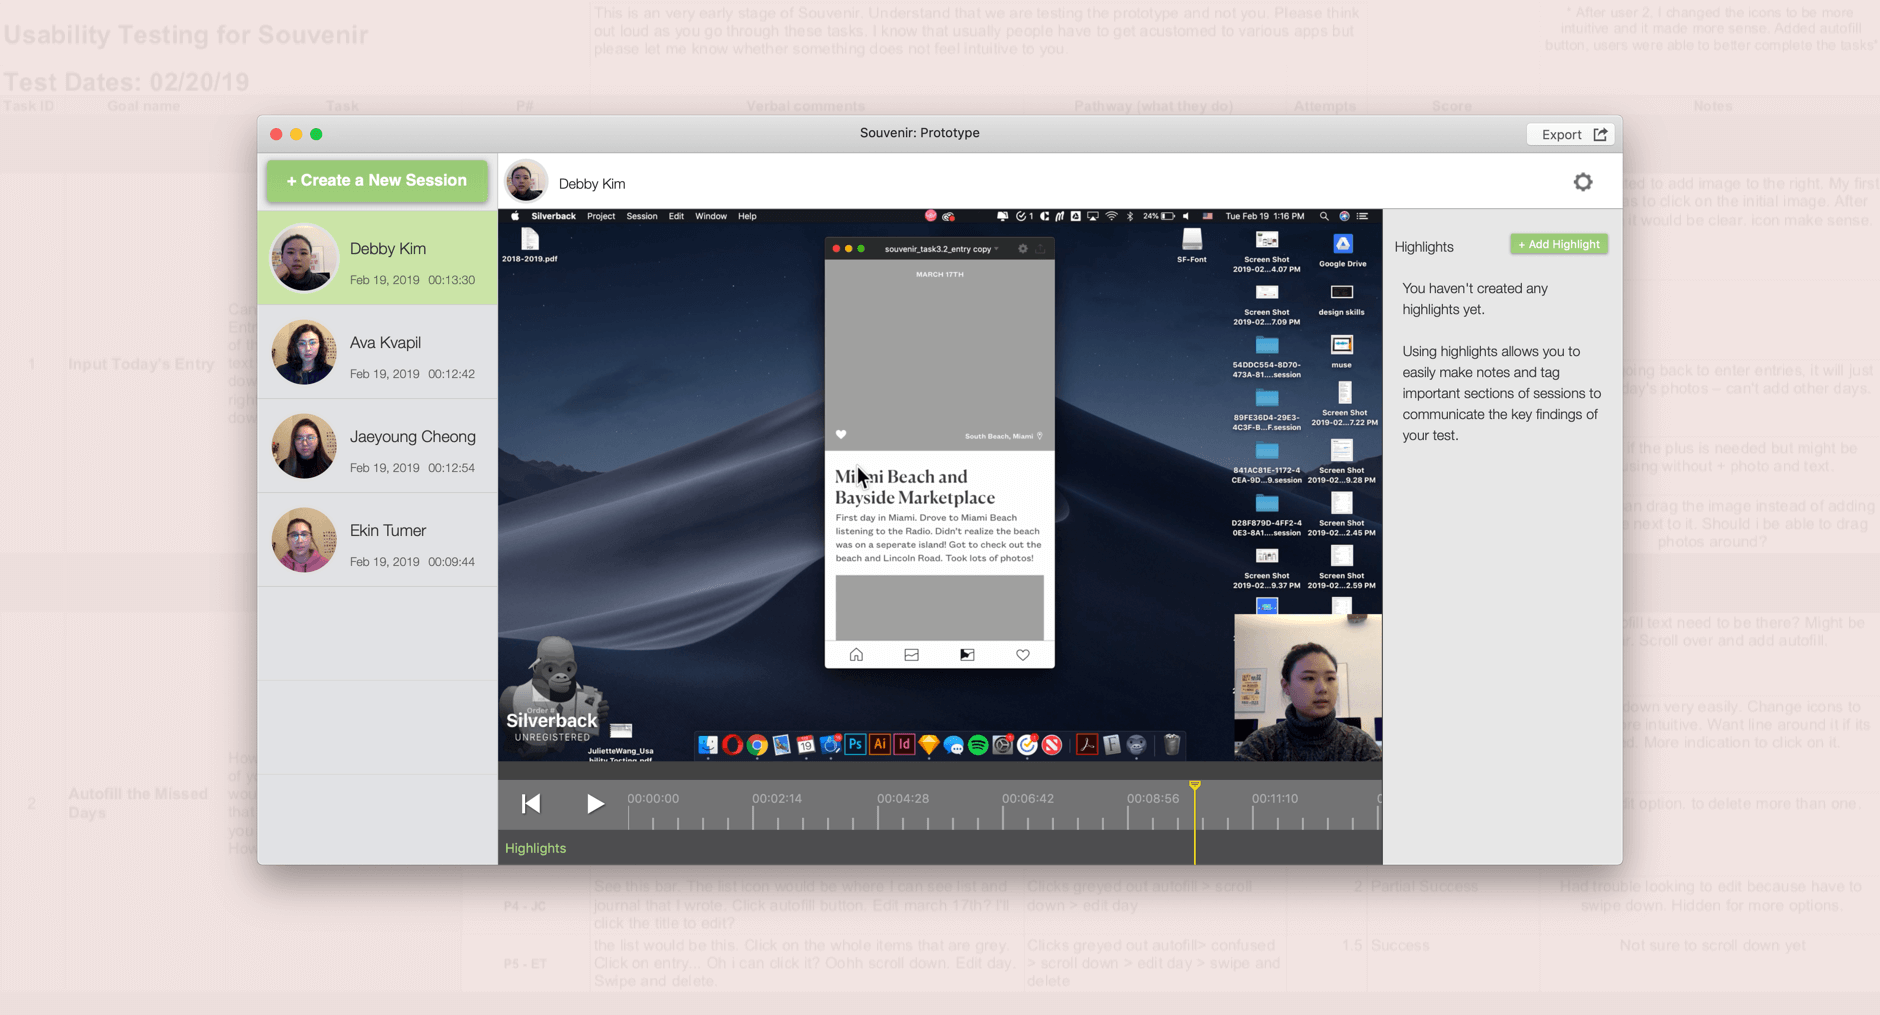Open the Silverback menu
Screen dimensions: 1880x1015
pos(553,216)
